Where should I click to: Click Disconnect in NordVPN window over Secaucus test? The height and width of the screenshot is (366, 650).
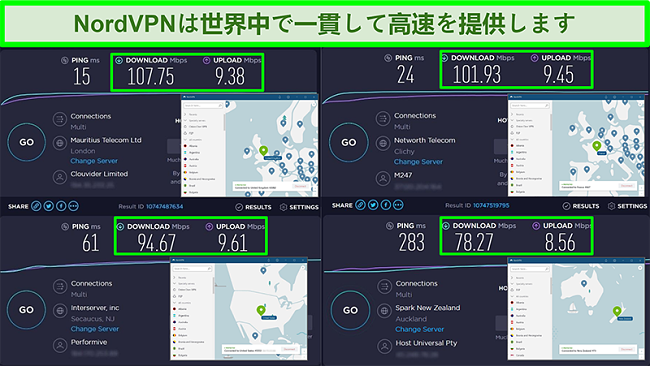pos(289,349)
